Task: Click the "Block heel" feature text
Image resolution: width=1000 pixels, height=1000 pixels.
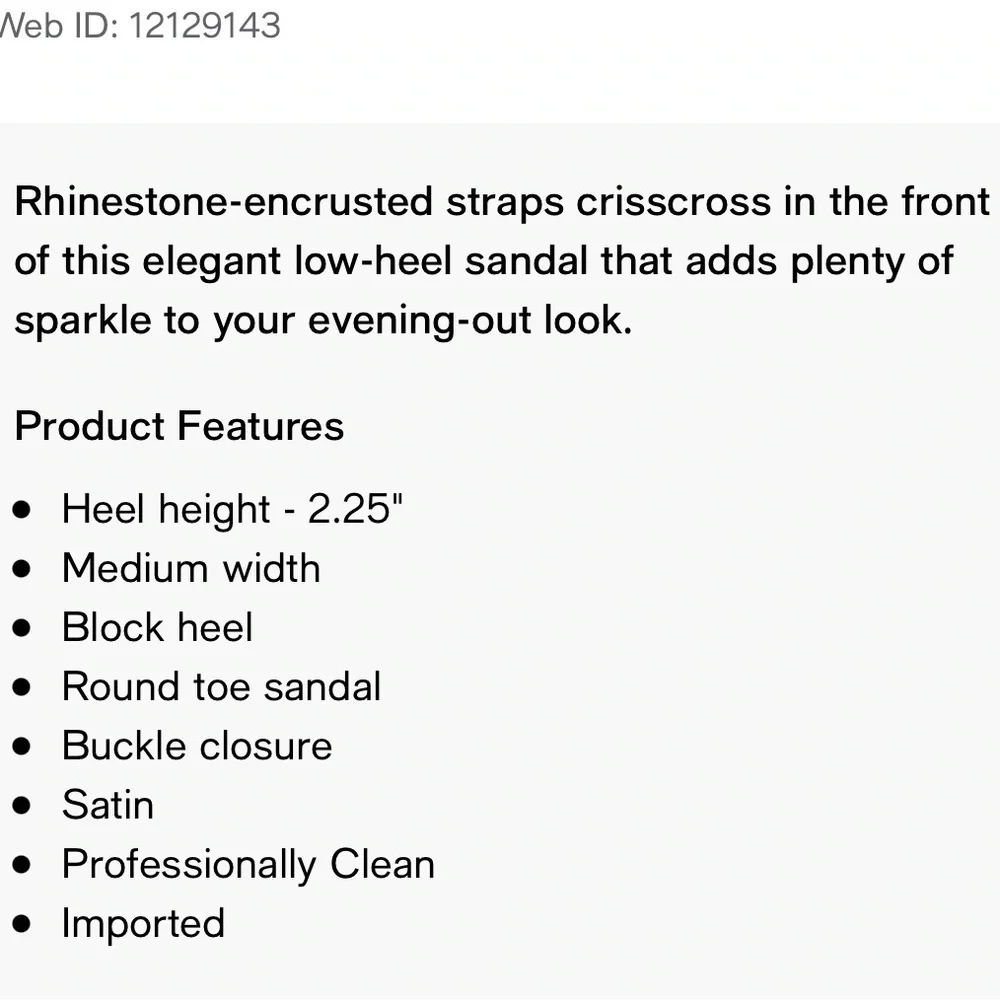Action: point(157,627)
